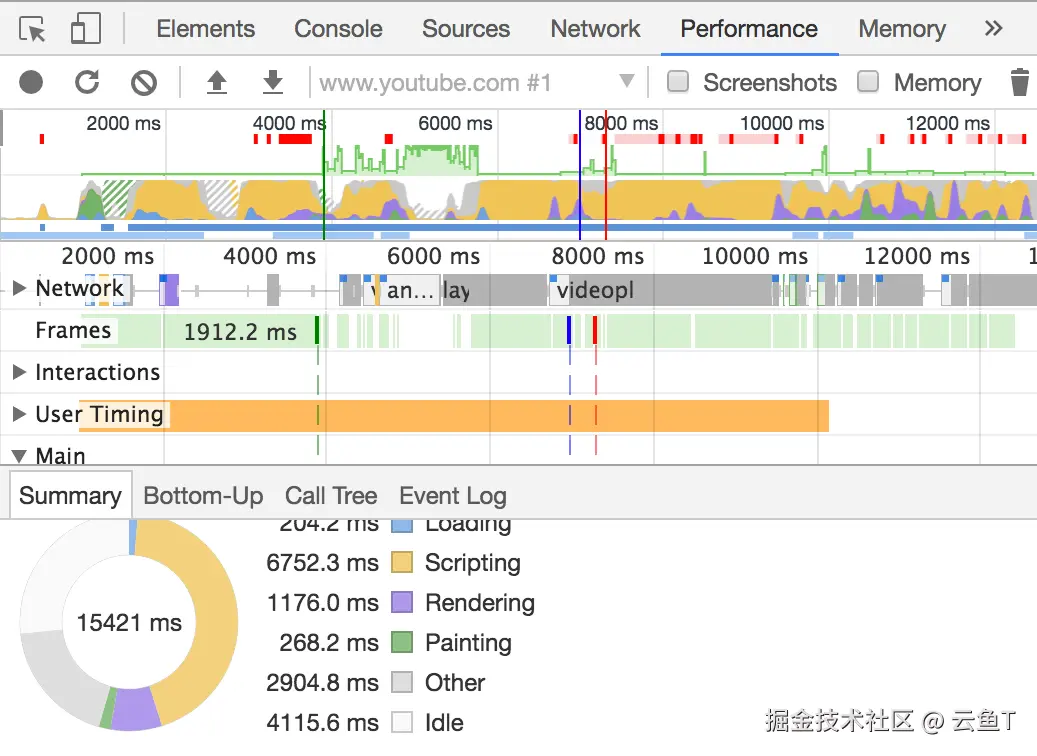The image size is (1037, 756).
Task: Start recording with the record button
Action: 31,82
